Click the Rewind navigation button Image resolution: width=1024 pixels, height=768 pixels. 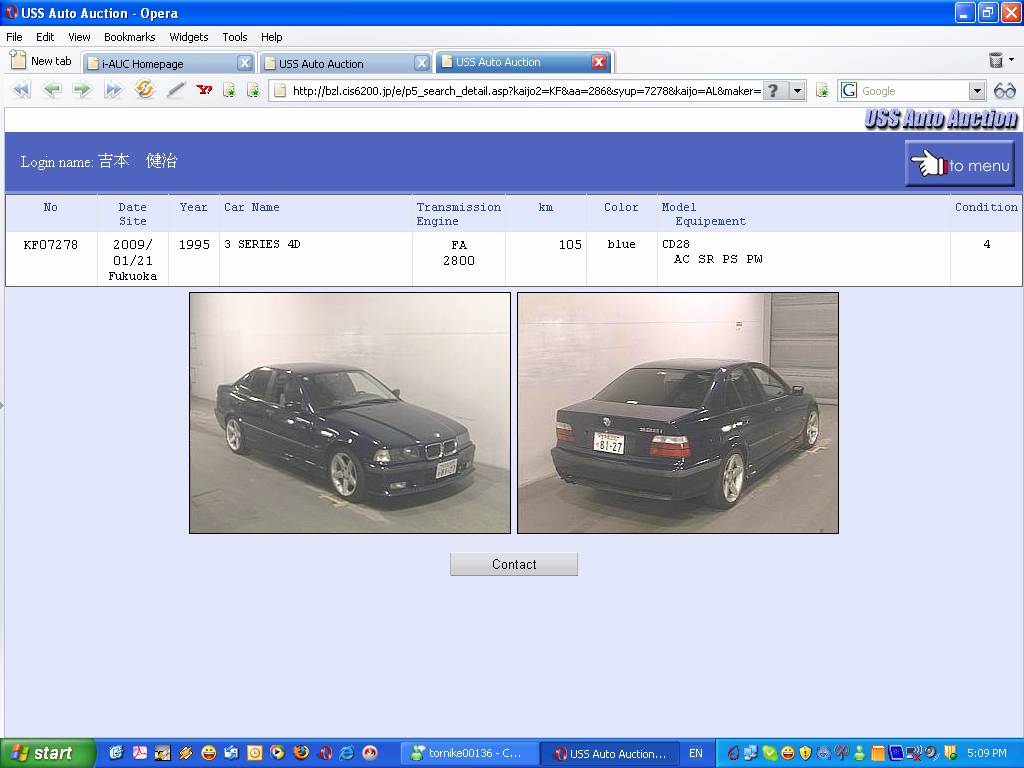point(21,90)
